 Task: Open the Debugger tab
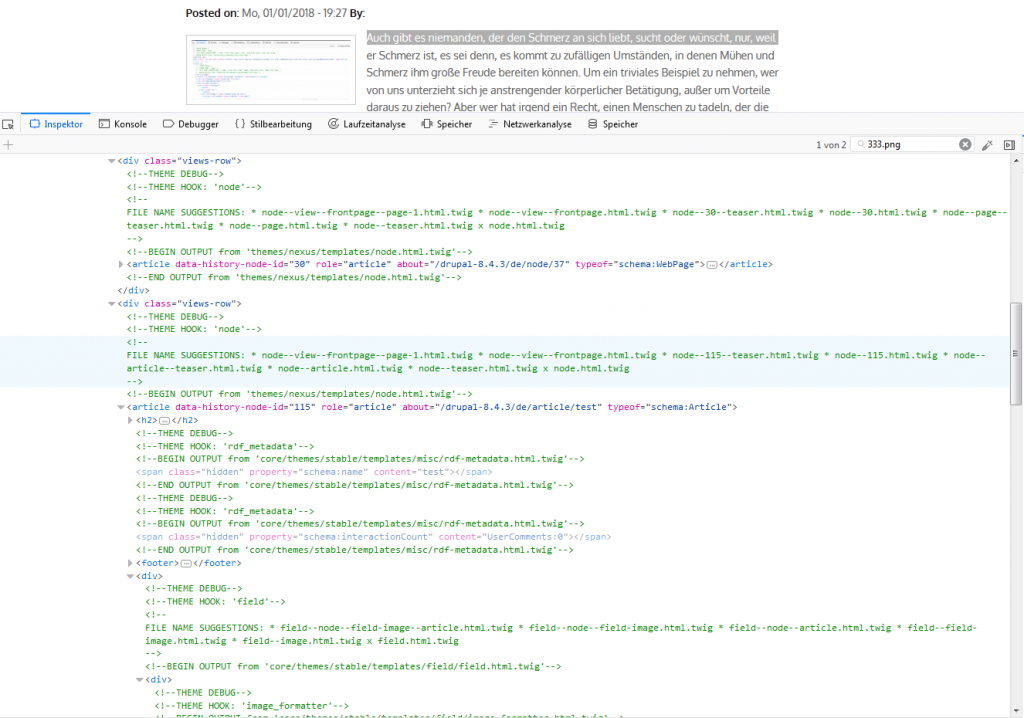(190, 124)
